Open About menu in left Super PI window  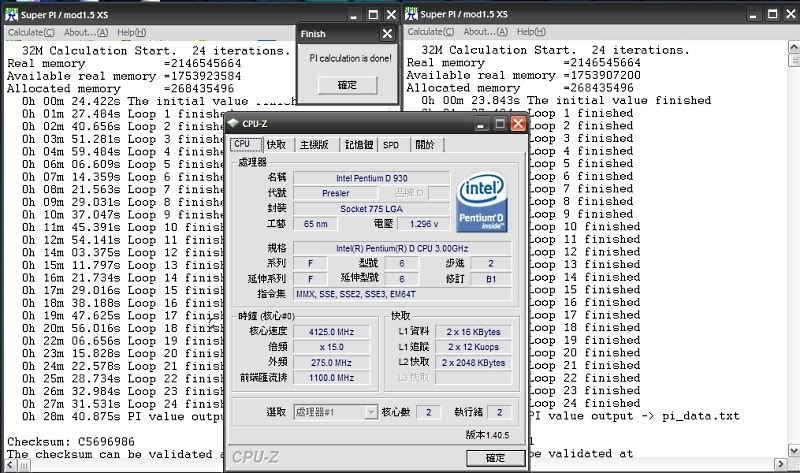point(86,33)
